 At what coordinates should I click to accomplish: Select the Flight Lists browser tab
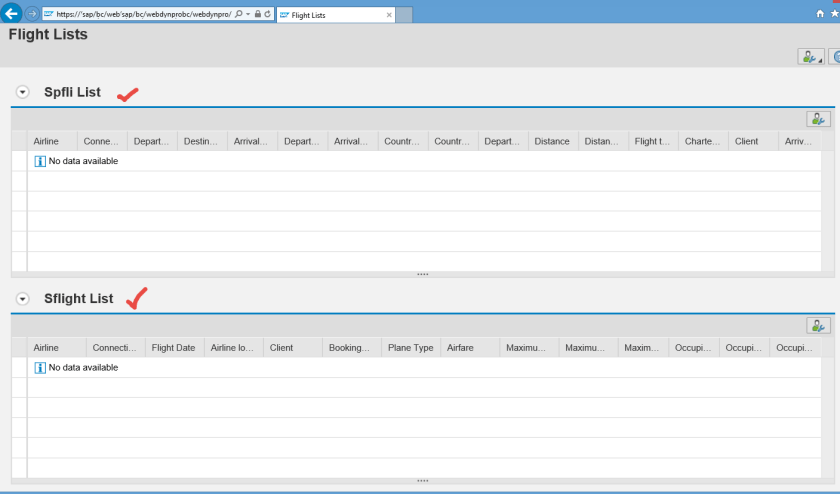point(335,15)
